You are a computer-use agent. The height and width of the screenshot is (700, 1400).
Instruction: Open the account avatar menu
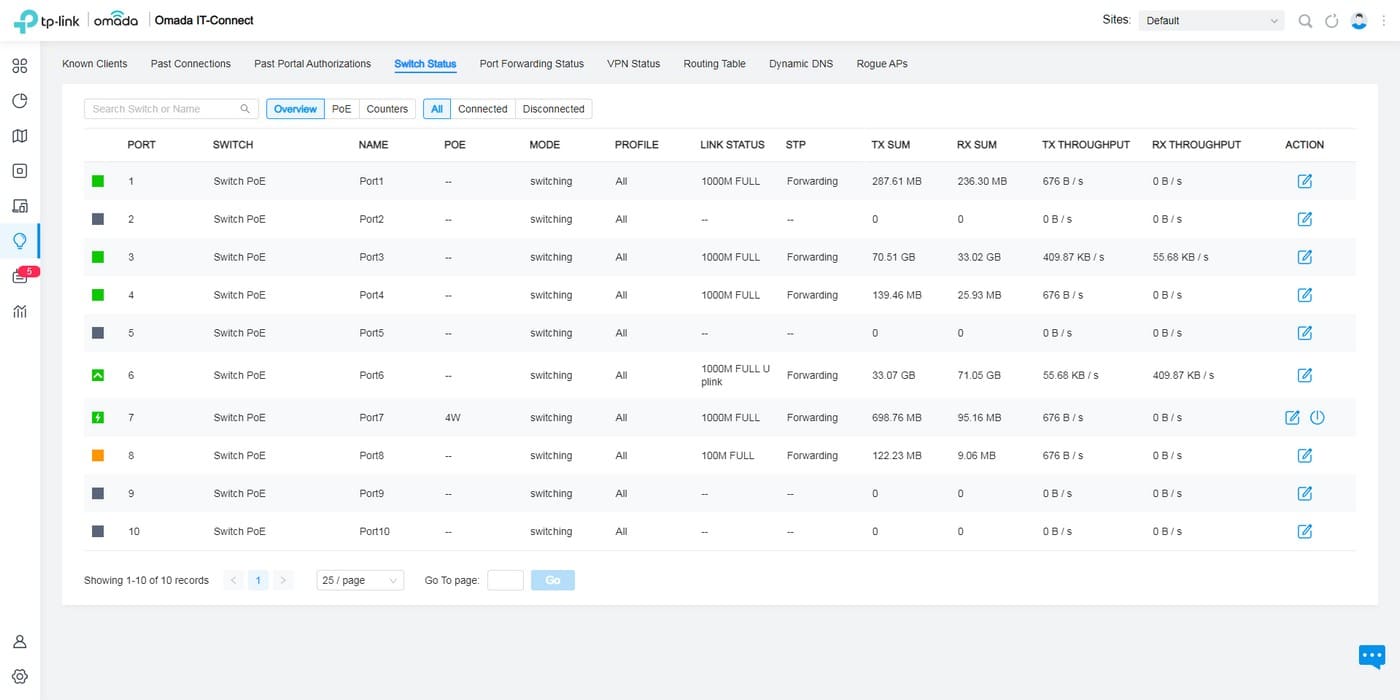coord(1359,21)
